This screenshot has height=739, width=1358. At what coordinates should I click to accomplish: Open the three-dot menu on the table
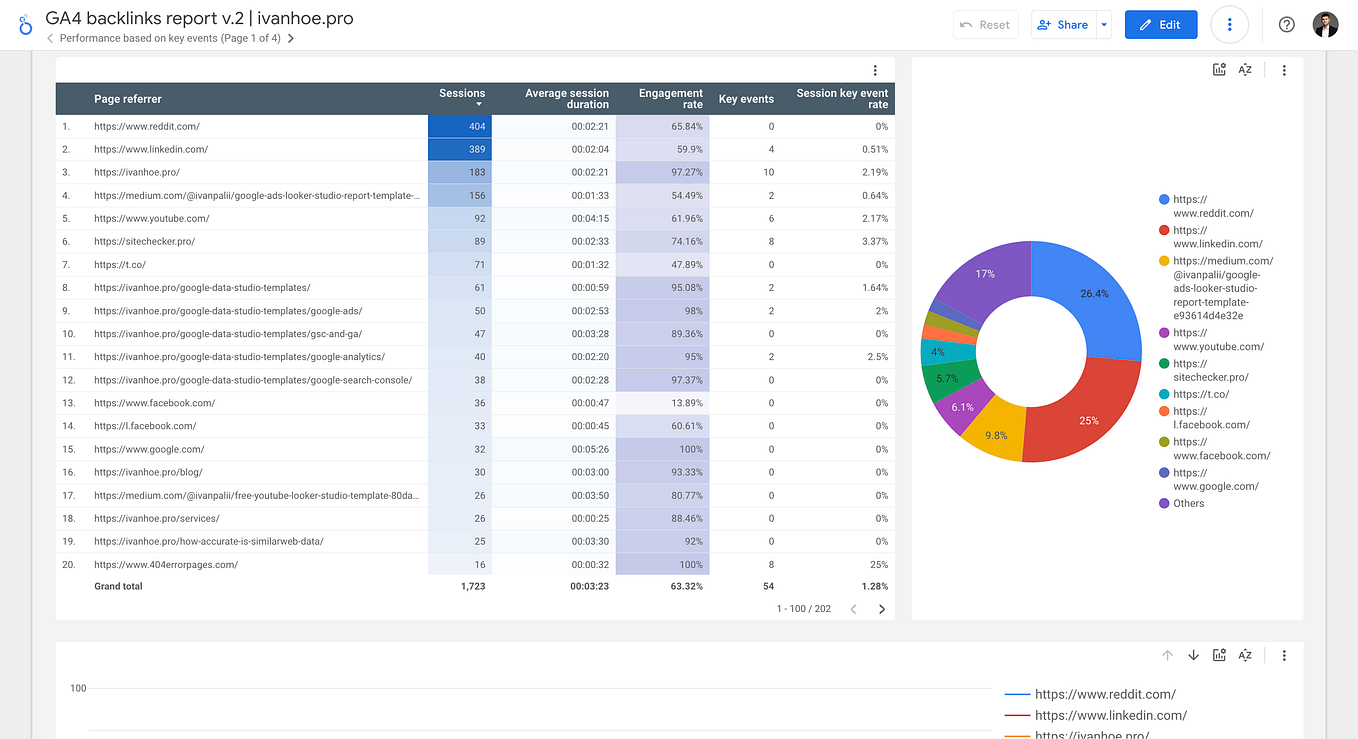(875, 70)
